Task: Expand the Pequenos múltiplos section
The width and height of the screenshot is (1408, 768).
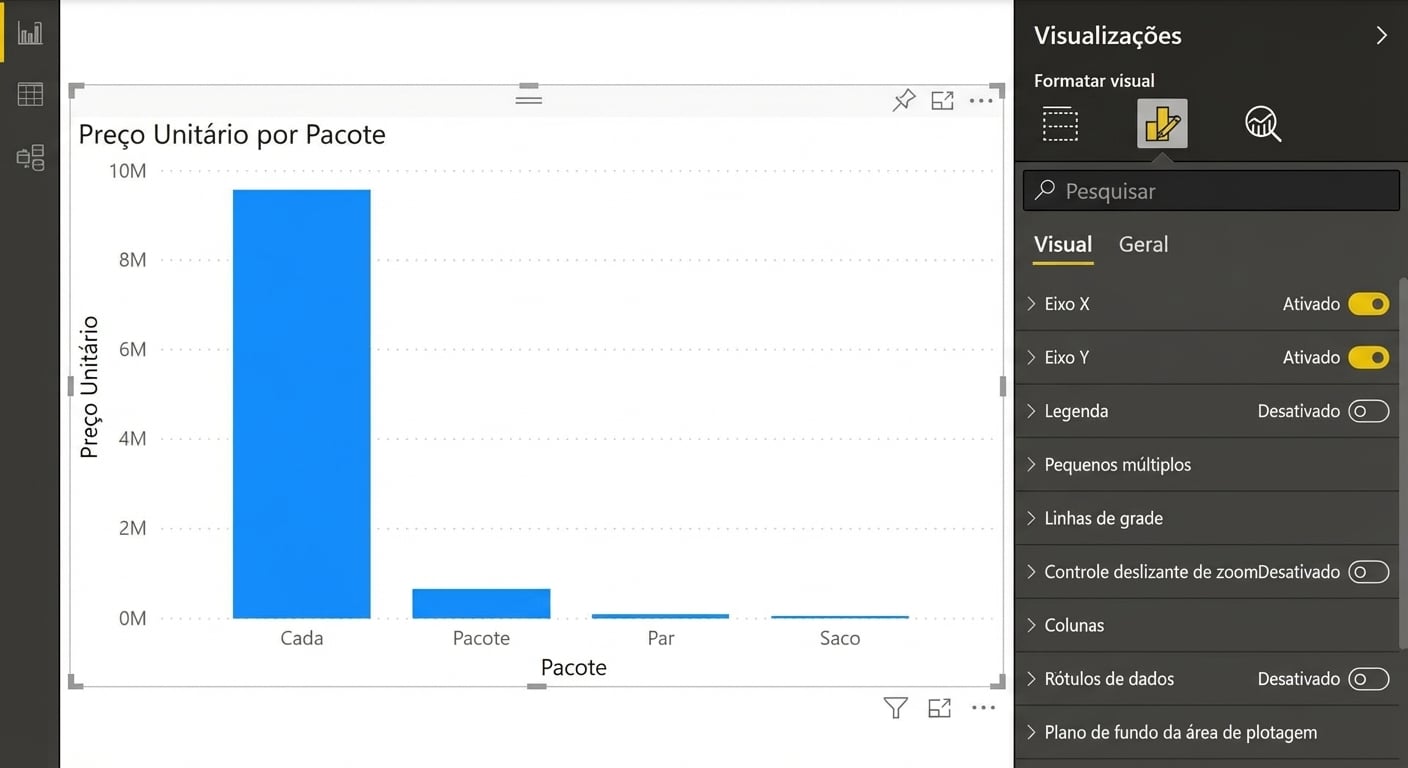Action: [1117, 464]
